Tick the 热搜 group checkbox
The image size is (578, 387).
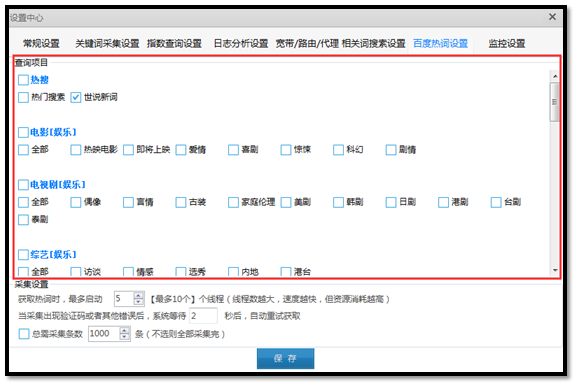tap(23, 80)
